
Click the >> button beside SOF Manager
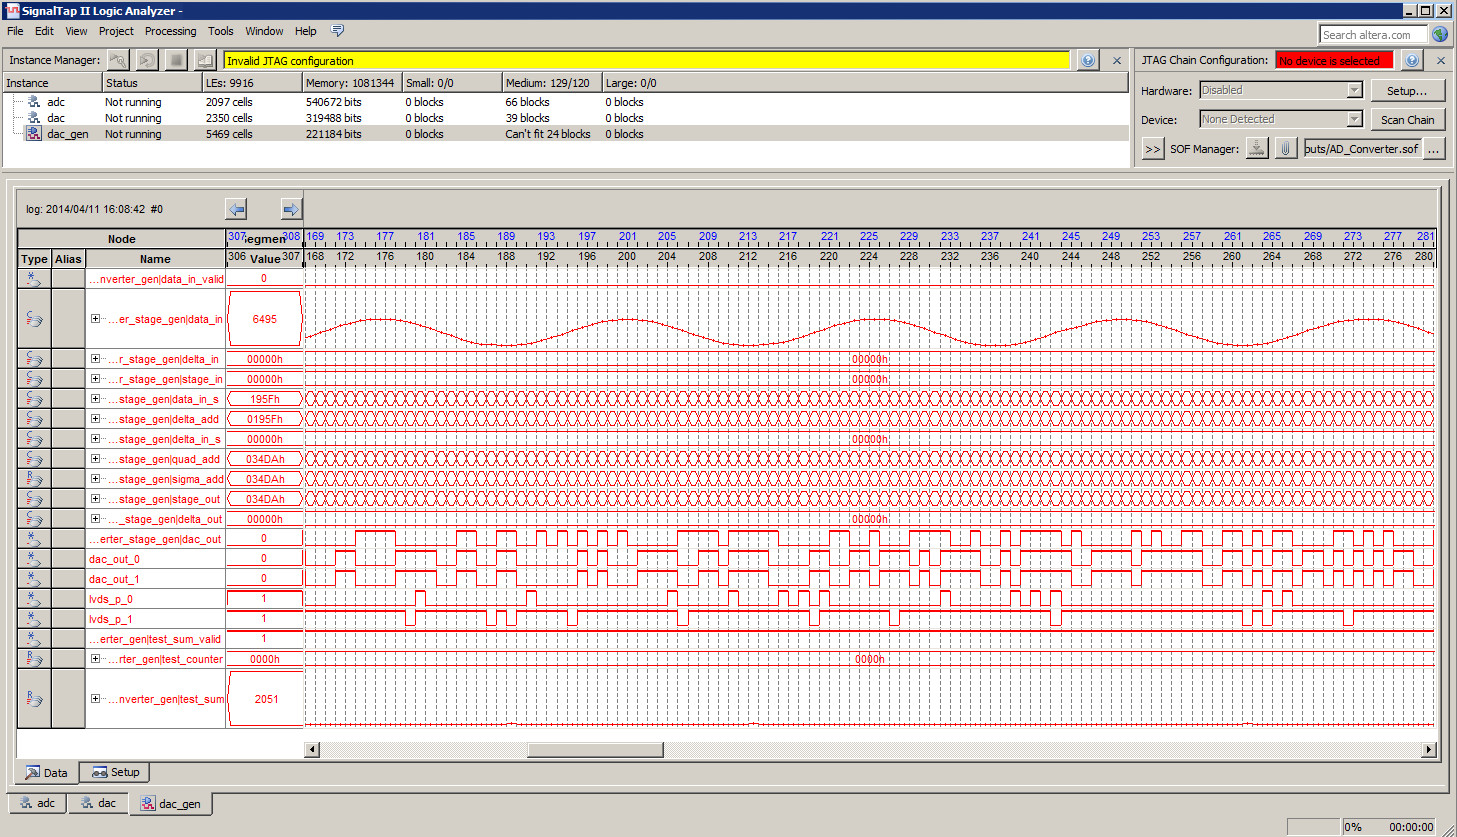click(1152, 149)
